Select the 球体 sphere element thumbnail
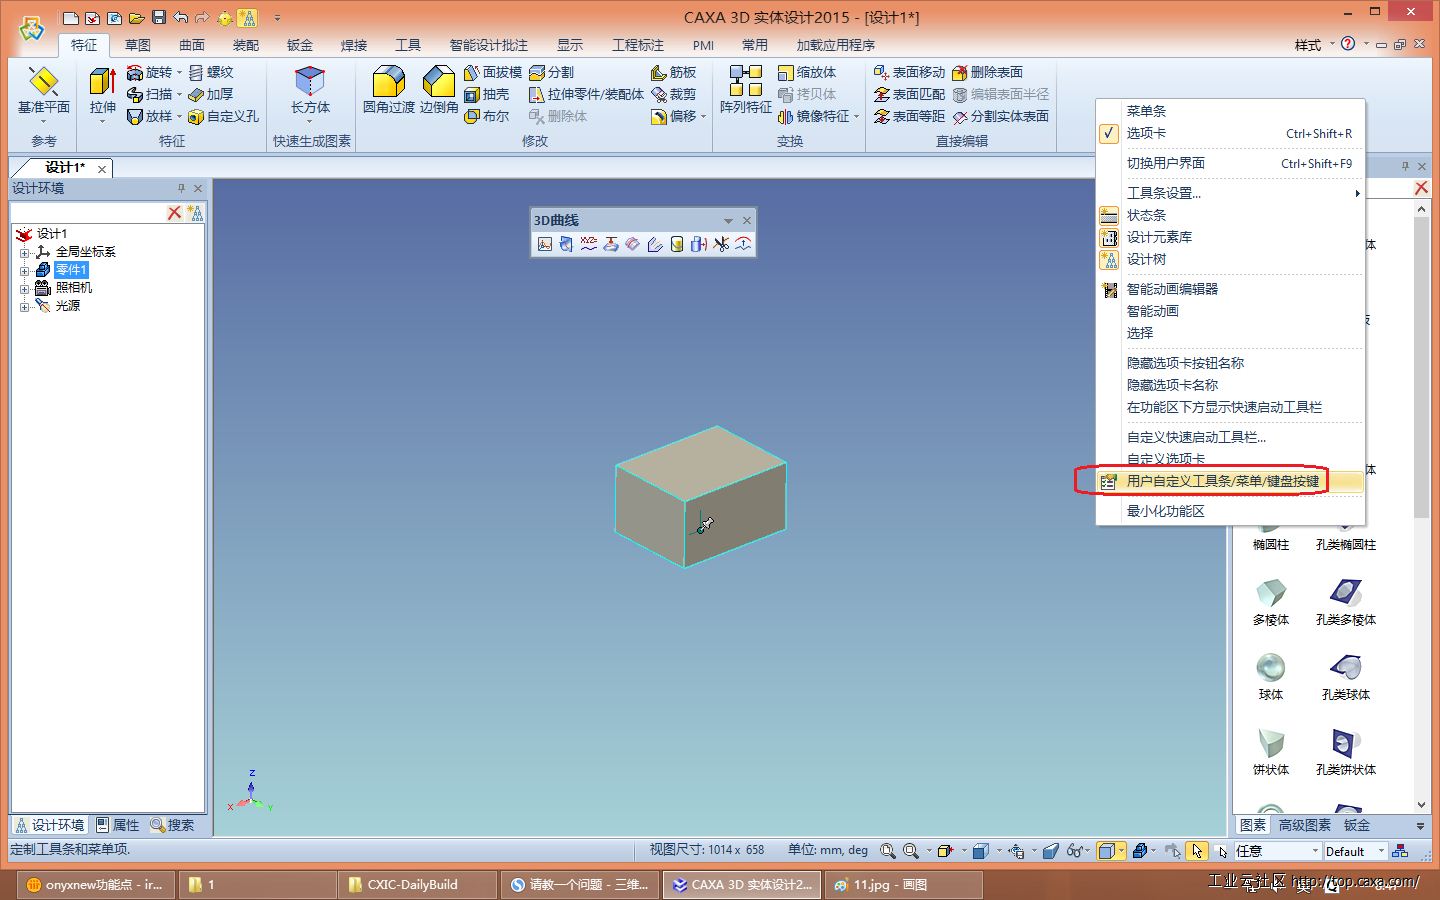Image resolution: width=1440 pixels, height=900 pixels. [1271, 676]
